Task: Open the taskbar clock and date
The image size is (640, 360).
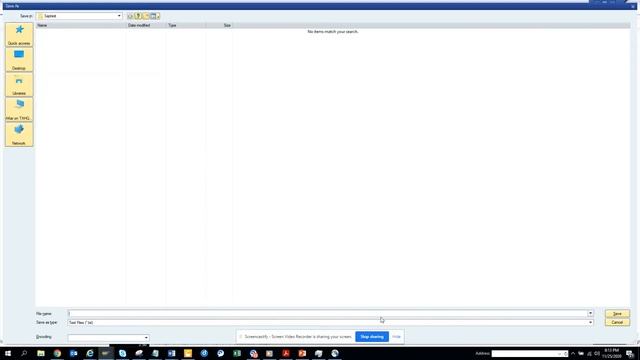Action: pyautogui.click(x=611, y=353)
